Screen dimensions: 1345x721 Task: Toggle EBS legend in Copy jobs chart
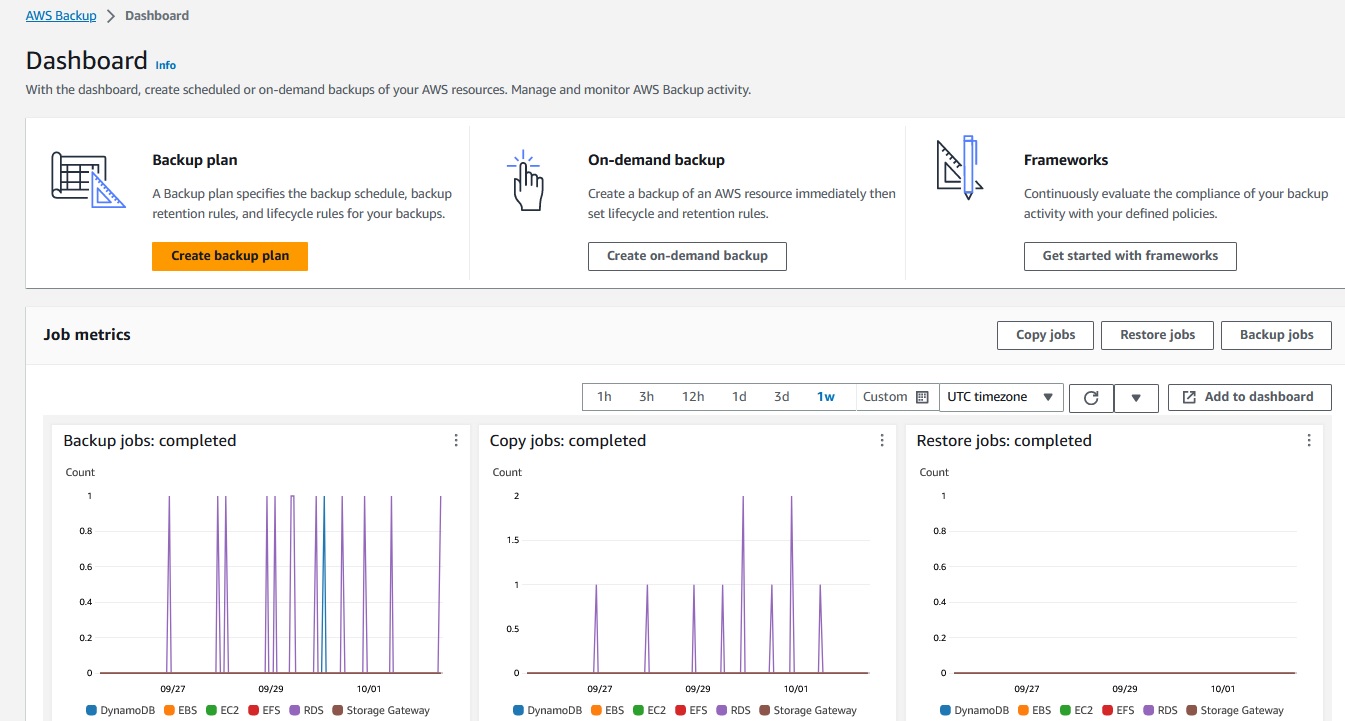point(605,711)
